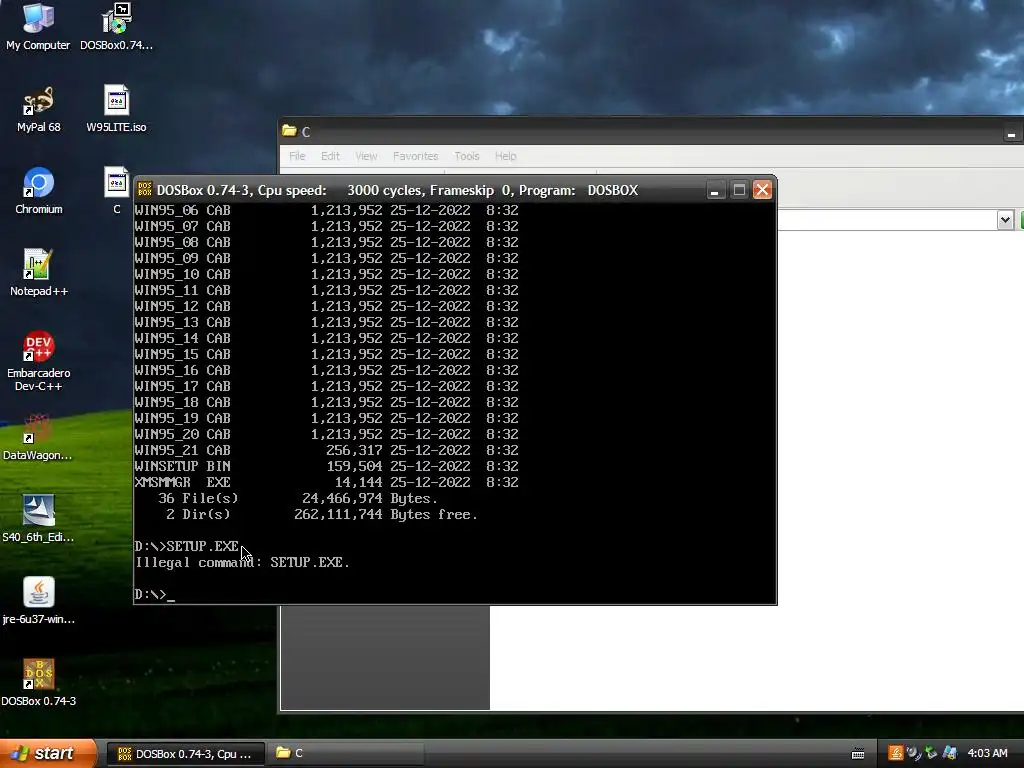Click the fourth system tray icon
This screenshot has height=768, width=1024.
[950, 753]
